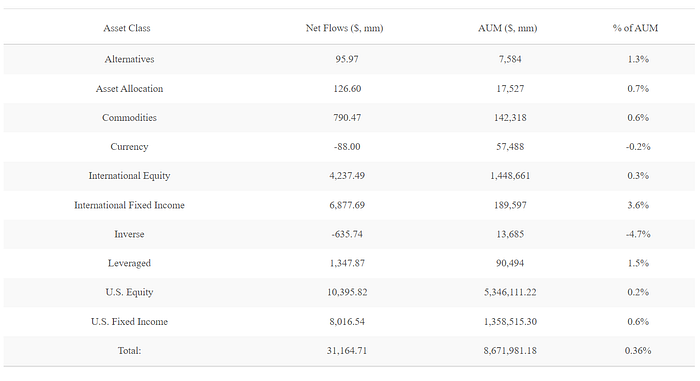Select the Asset Allocation row label

pyautogui.click(x=129, y=88)
